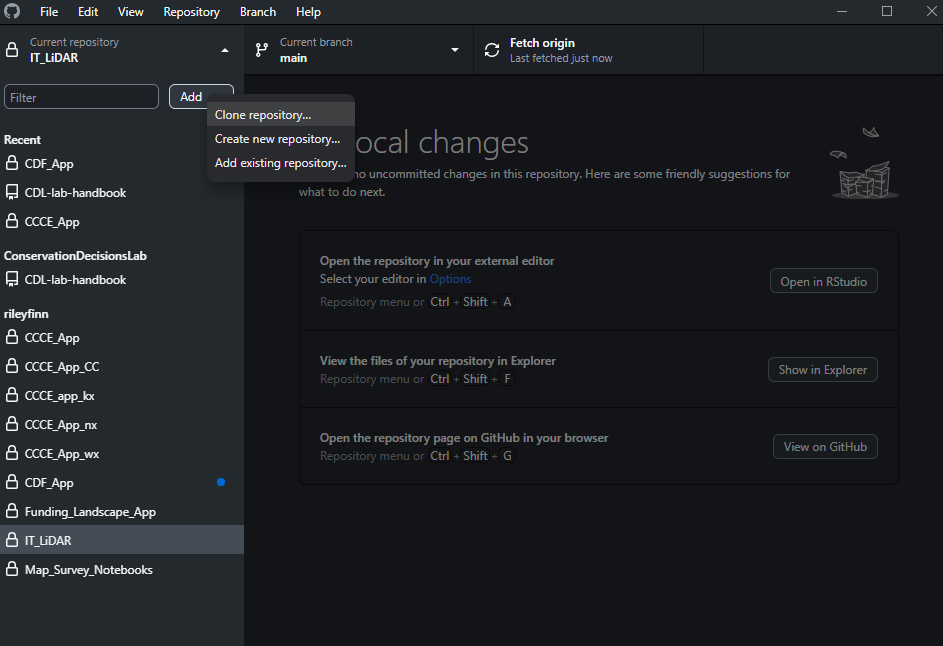Click the lock icon beside Map_Survey_Notebooks
This screenshot has height=646, width=943.
click(x=12, y=570)
